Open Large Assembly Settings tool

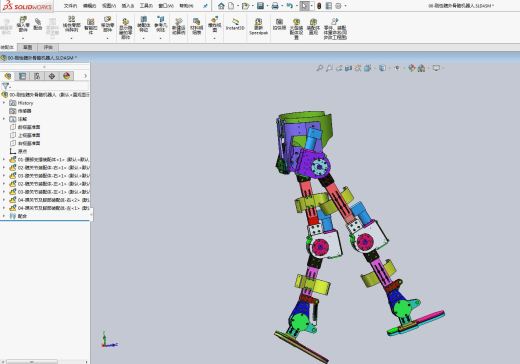(x=296, y=28)
